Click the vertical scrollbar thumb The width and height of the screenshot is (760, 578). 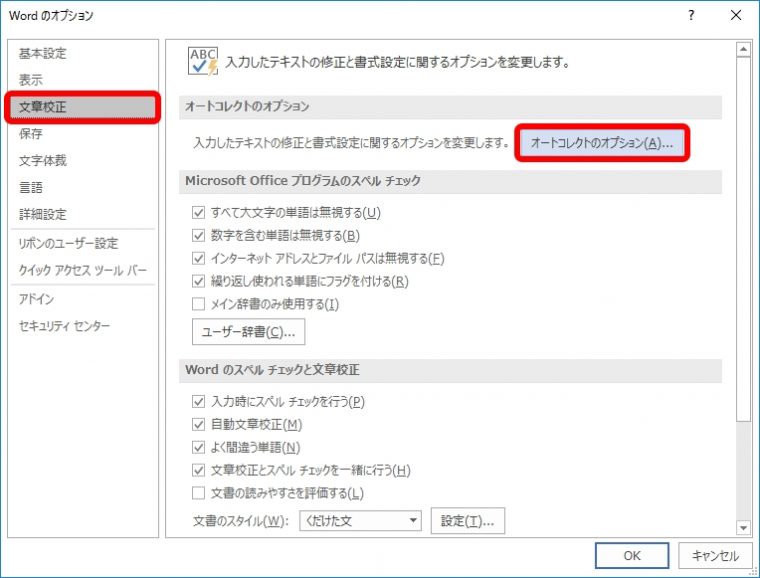click(x=743, y=239)
